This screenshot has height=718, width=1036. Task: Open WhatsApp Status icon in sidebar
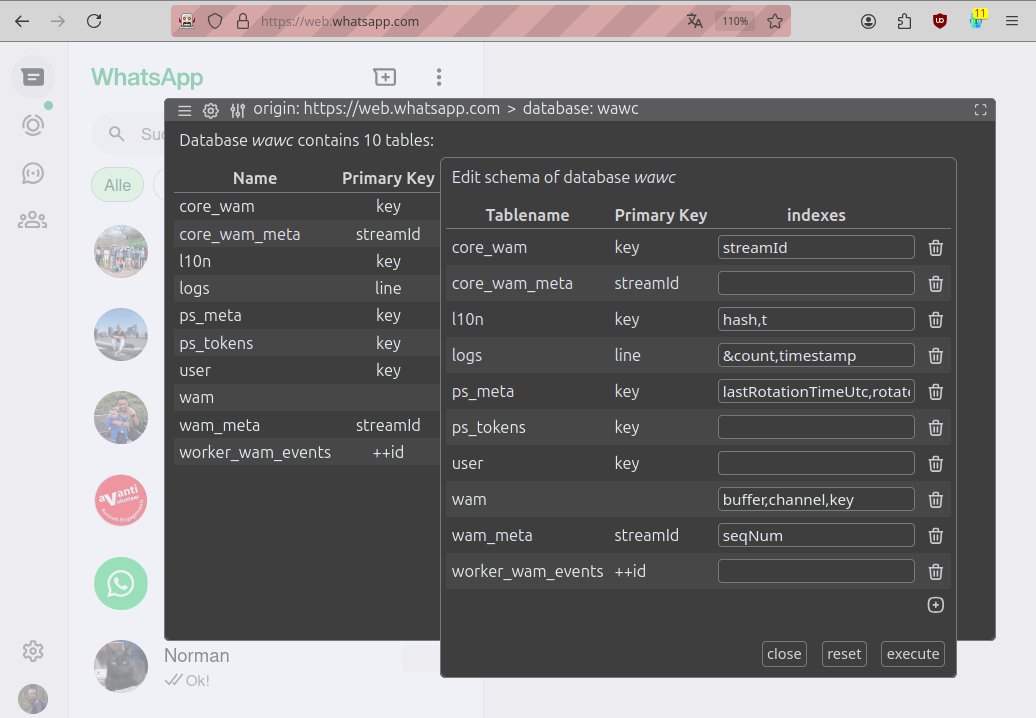[x=33, y=125]
